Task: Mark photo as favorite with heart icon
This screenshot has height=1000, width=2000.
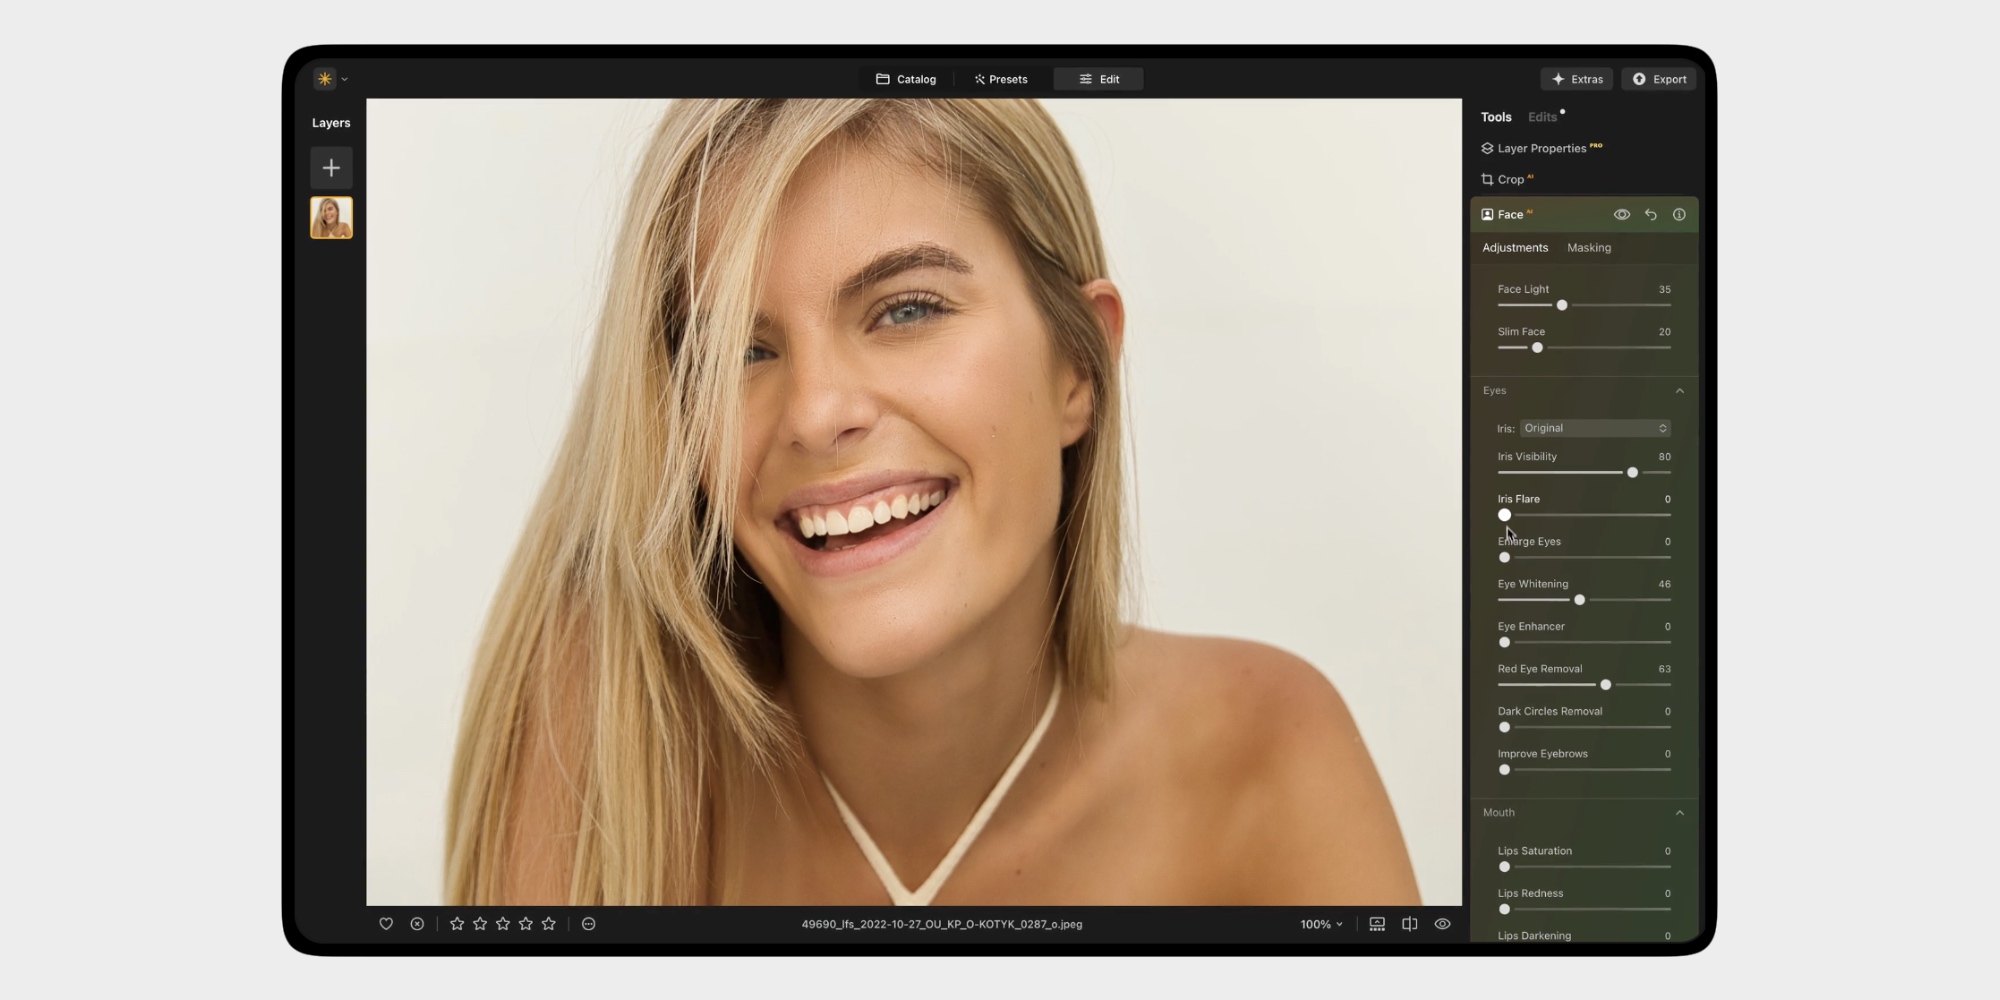Action: coord(386,924)
